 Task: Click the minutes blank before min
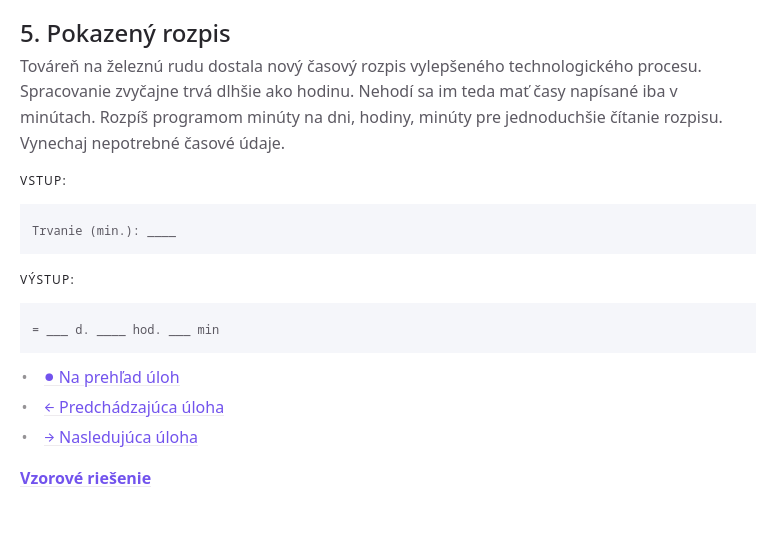pos(179,331)
